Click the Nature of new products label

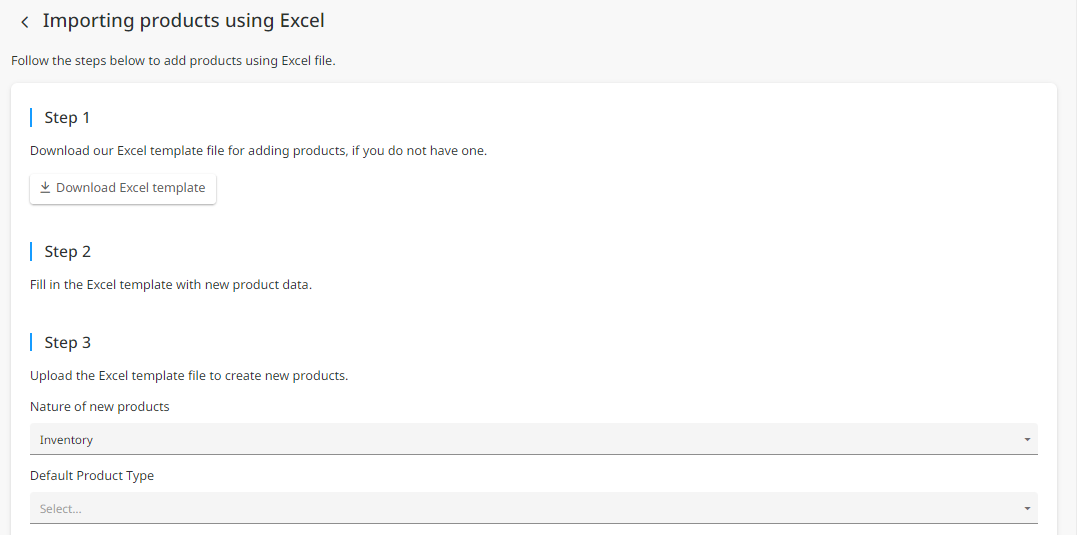tap(100, 407)
